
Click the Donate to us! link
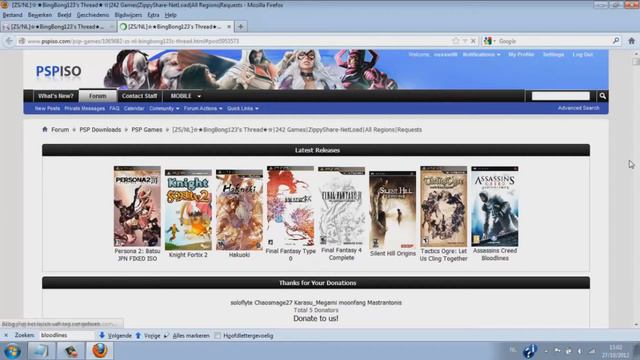pos(316,318)
